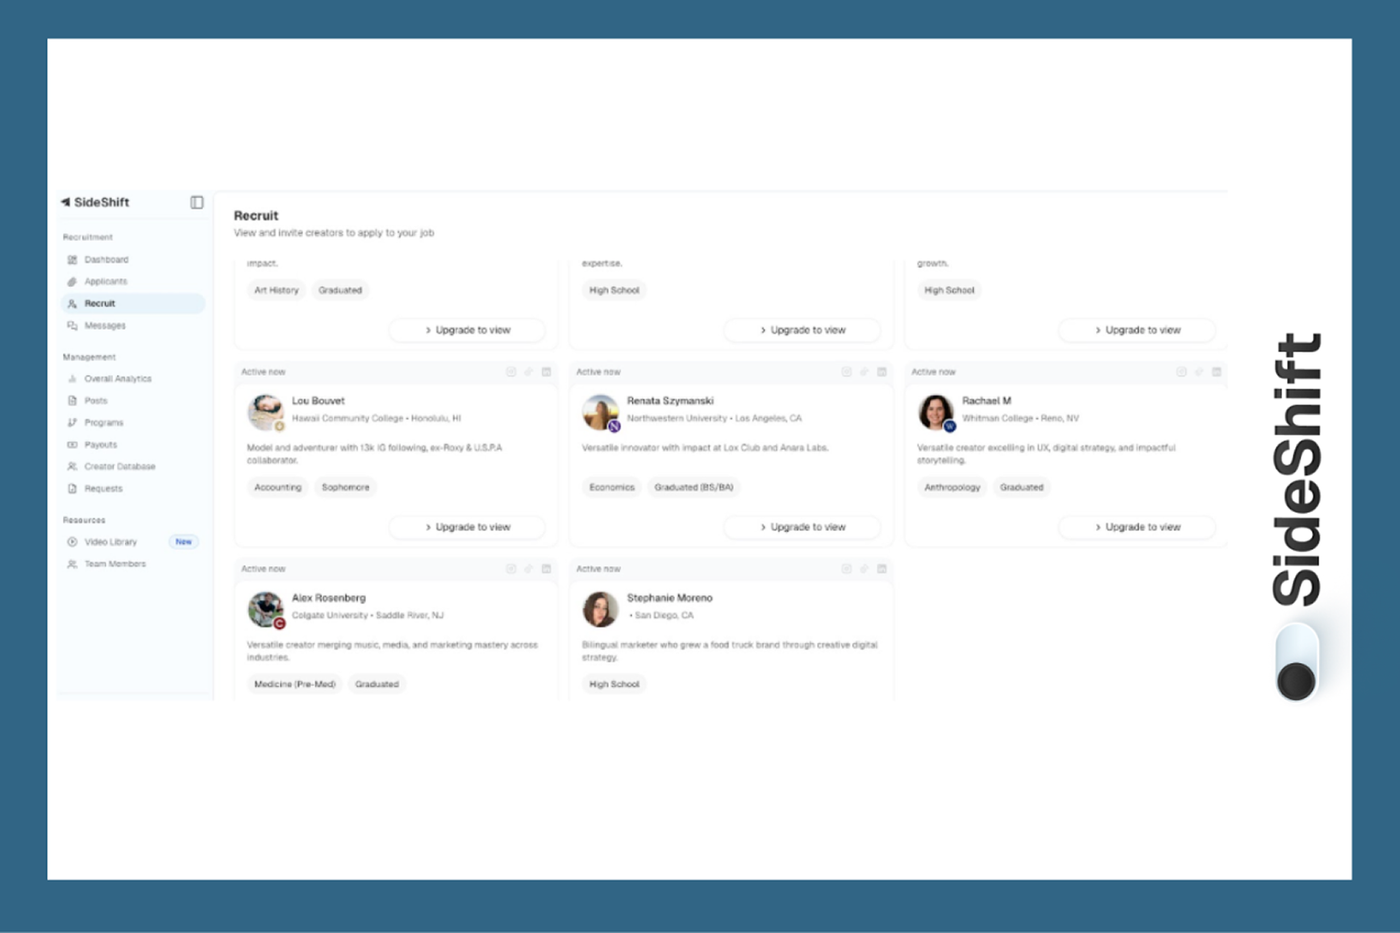Expand Upgrade to view on Renata's card

801,527
